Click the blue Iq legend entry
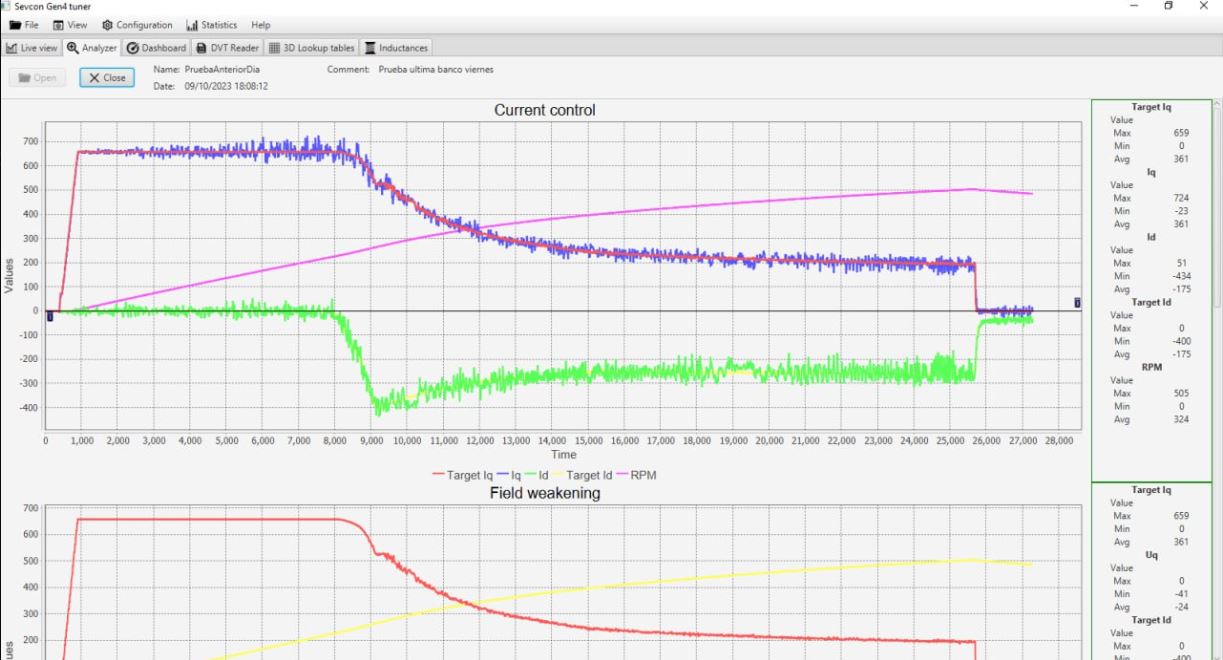Viewport: 1223px width, 660px height. point(511,474)
